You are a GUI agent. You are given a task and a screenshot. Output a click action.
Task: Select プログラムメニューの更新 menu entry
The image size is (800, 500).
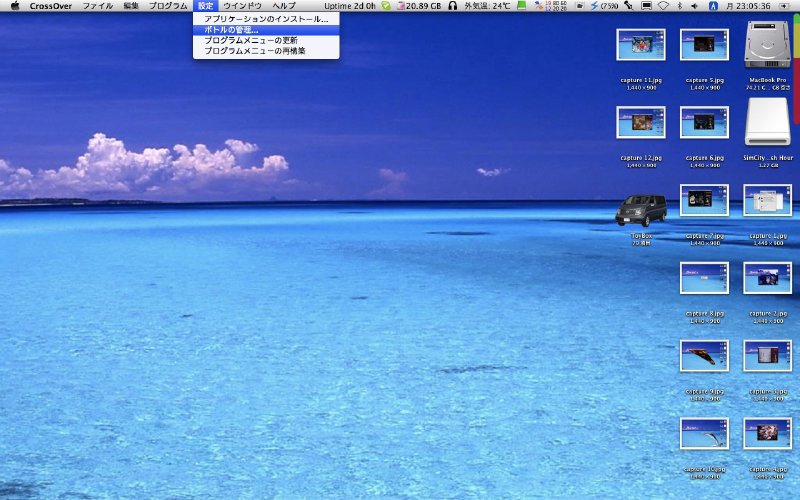coord(251,40)
